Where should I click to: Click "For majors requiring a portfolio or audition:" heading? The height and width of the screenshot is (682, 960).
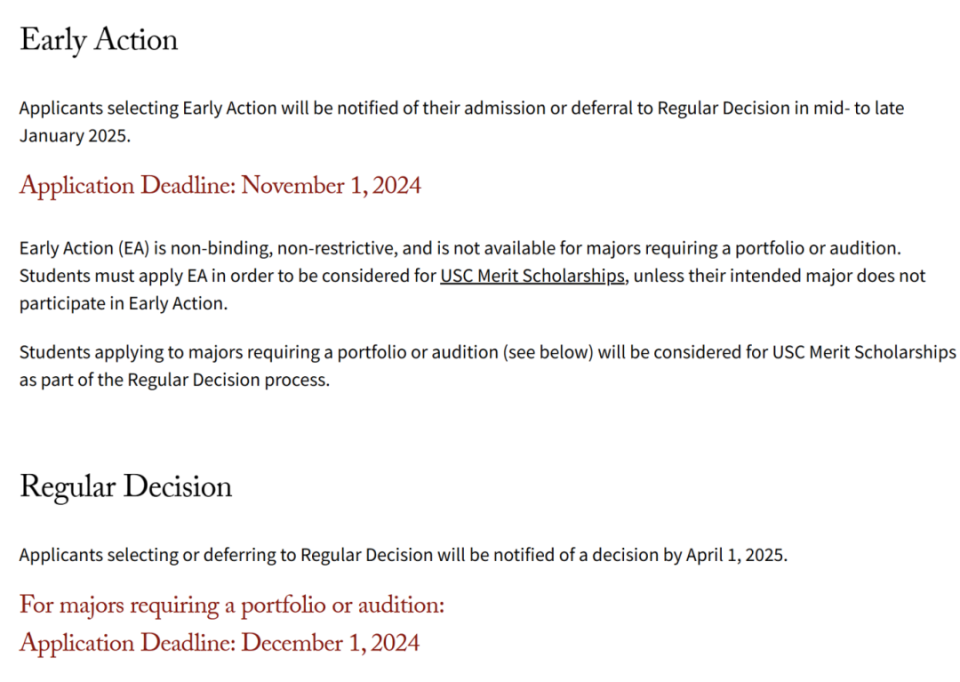(x=232, y=606)
